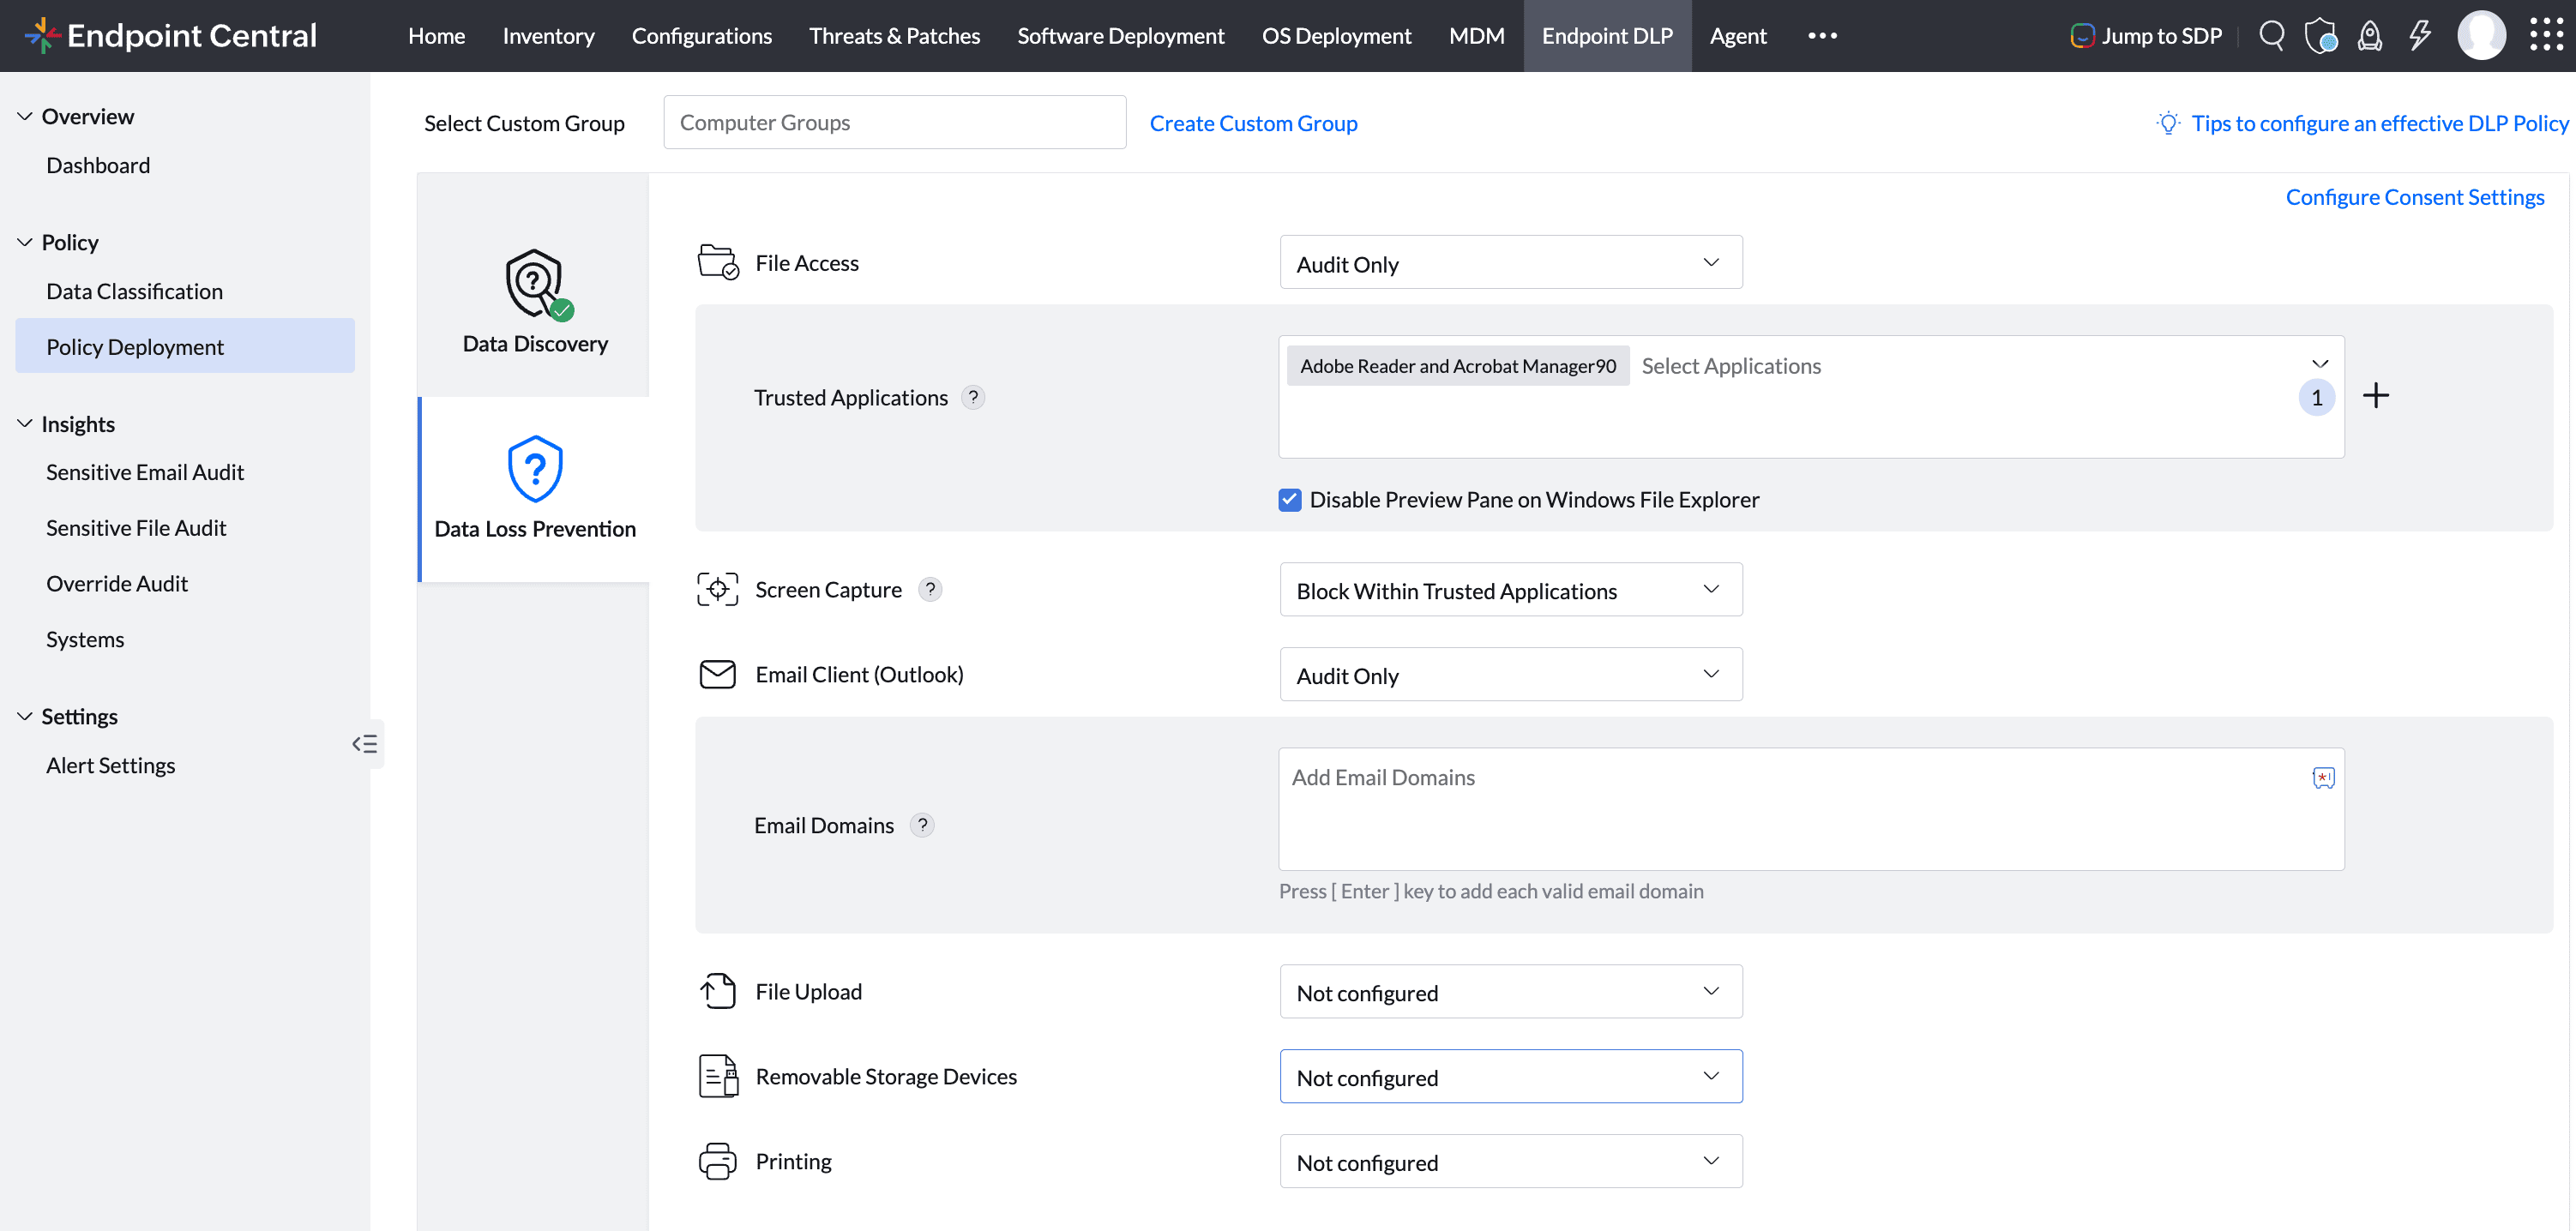Select Policy Deployment in sidebar
The width and height of the screenshot is (2576, 1231).
click(x=185, y=346)
